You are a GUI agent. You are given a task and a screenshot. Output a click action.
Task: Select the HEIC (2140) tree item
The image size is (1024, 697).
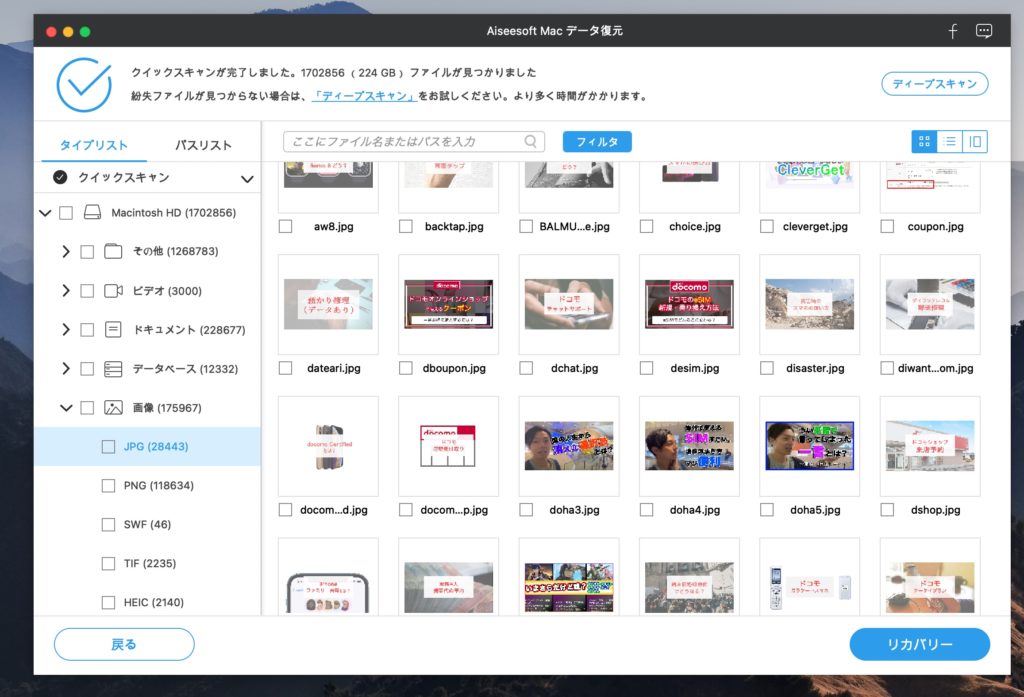[148, 602]
